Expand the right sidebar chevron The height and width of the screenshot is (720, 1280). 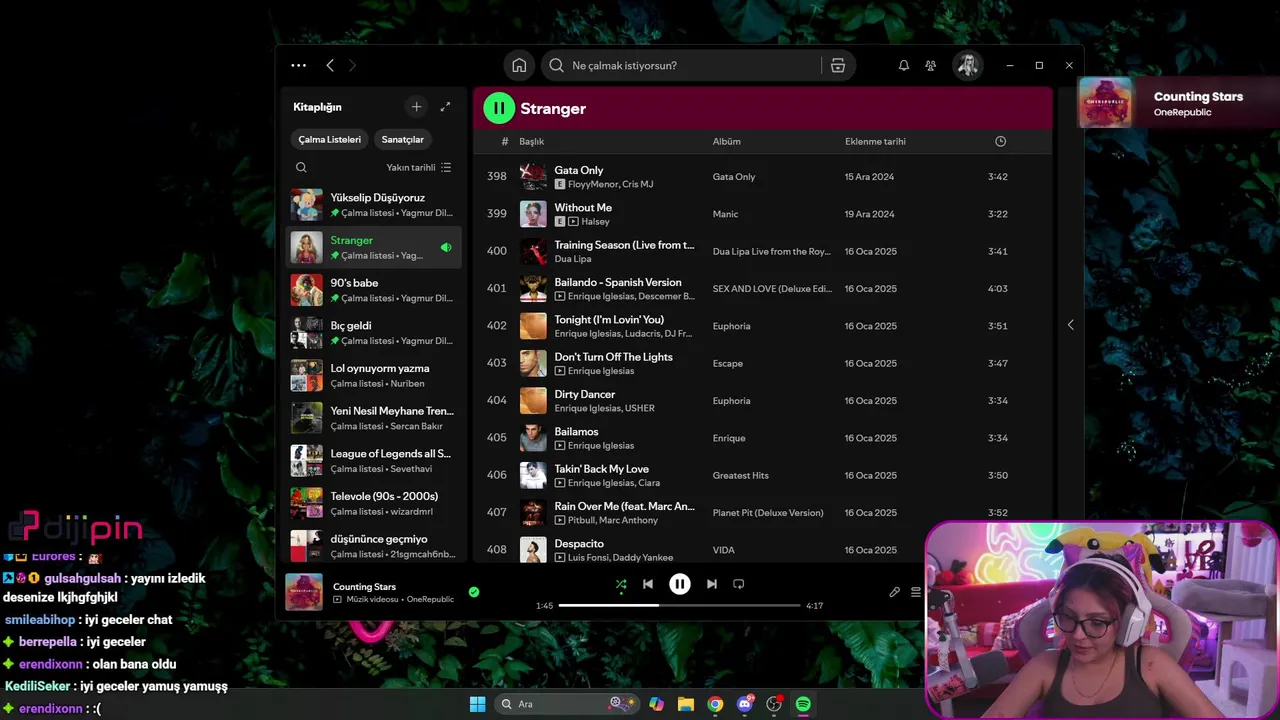tap(1070, 325)
